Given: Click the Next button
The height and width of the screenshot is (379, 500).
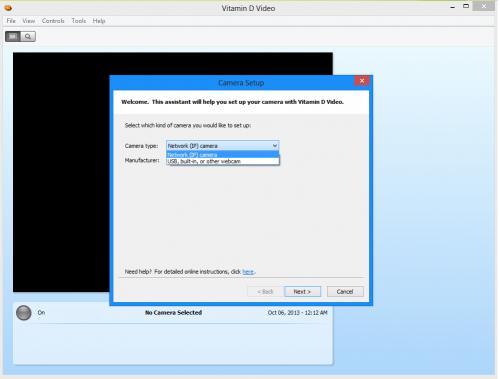Looking at the screenshot, I should coord(302,292).
